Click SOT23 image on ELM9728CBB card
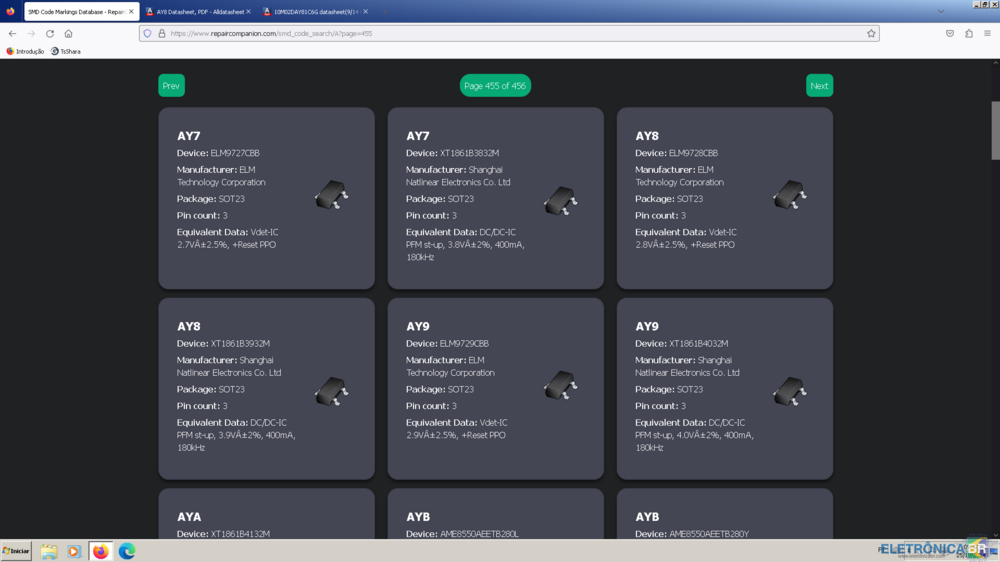 pyautogui.click(x=790, y=195)
